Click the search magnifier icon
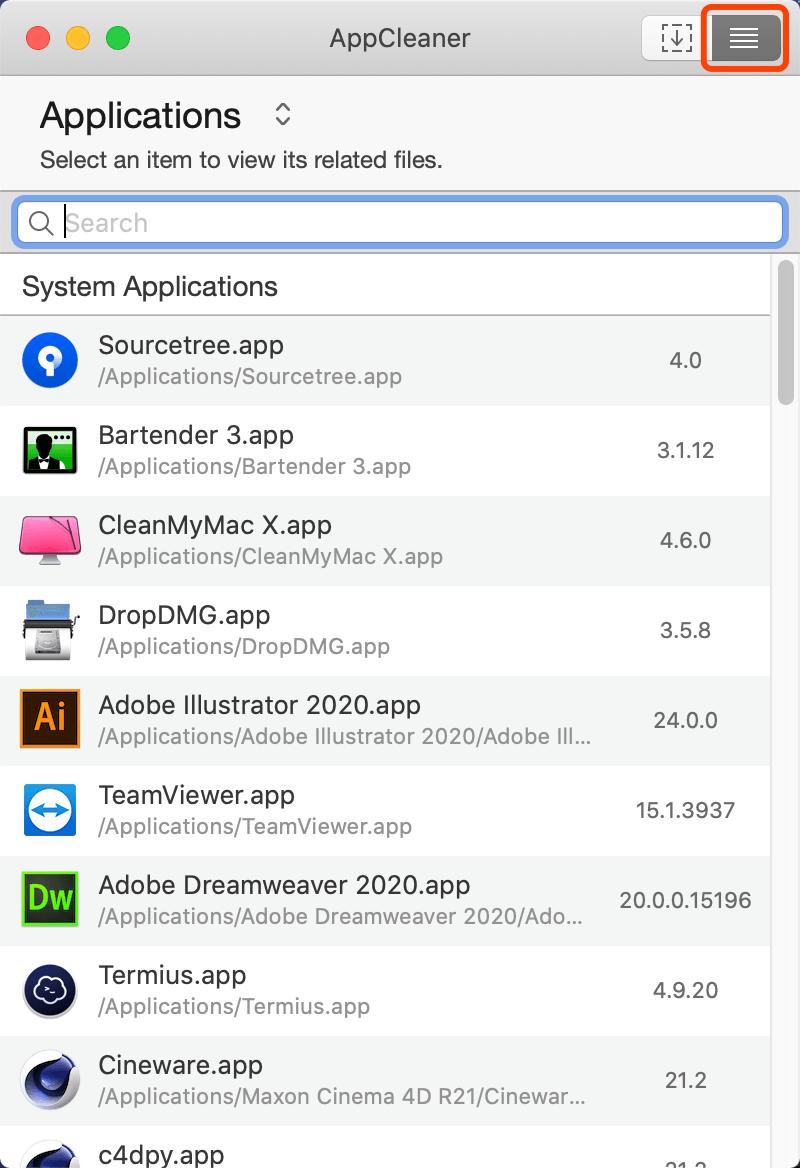 click(41, 223)
